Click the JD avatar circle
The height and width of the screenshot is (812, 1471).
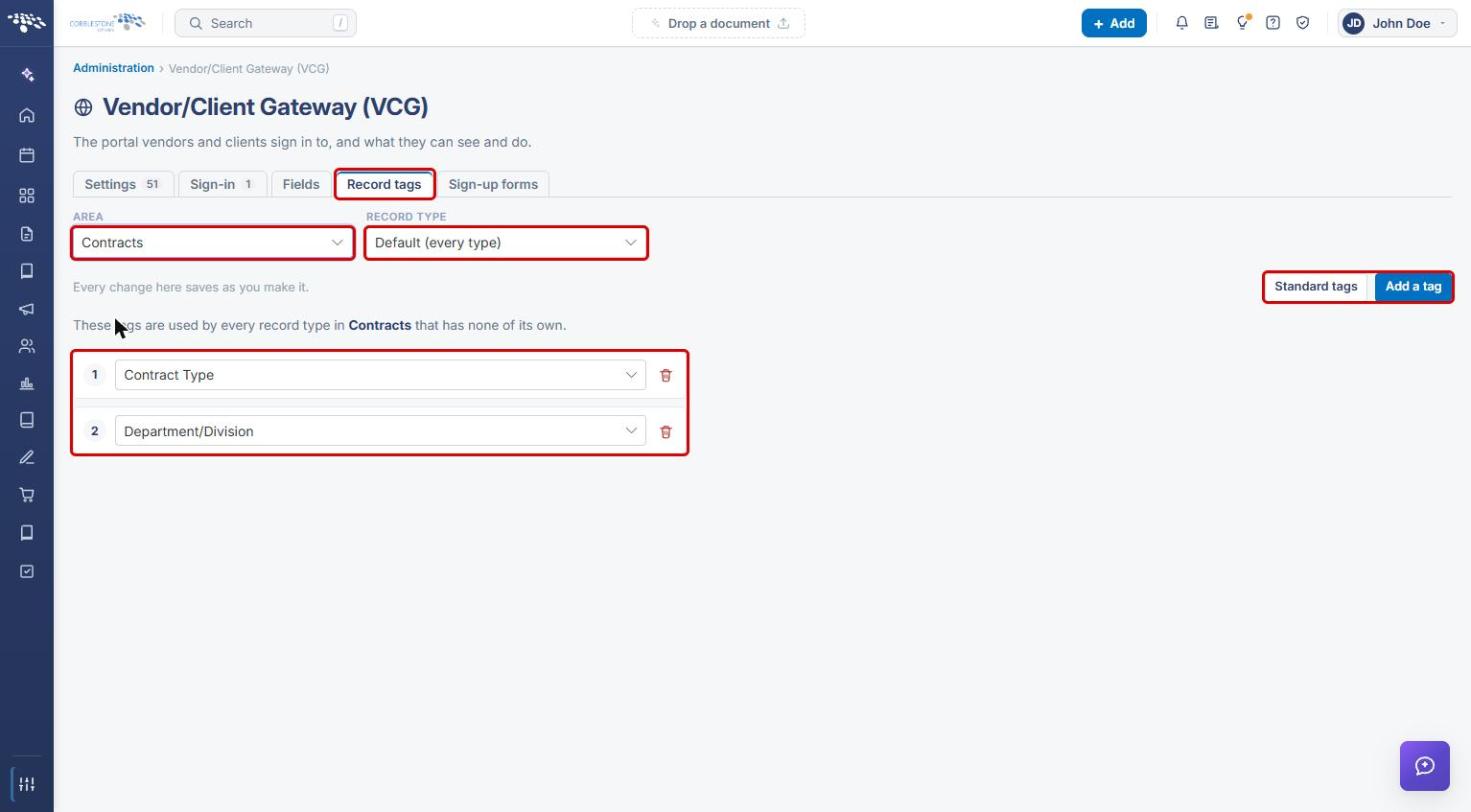click(x=1354, y=23)
